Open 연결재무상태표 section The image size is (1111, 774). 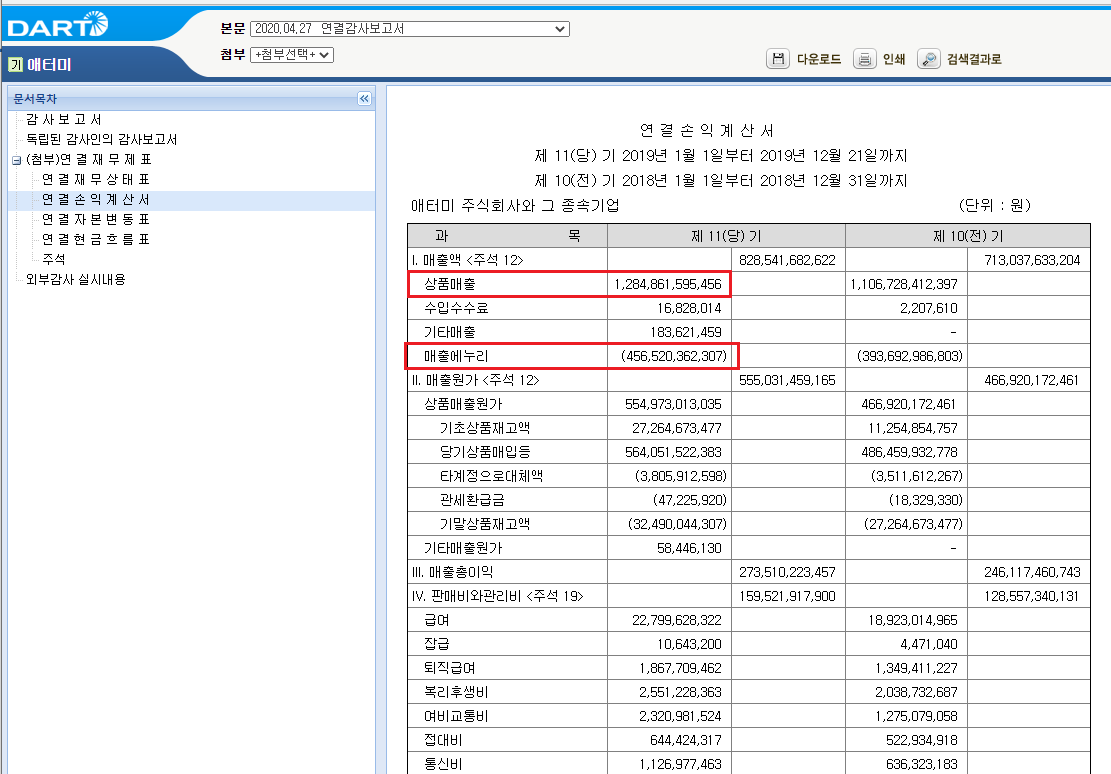coord(96,179)
